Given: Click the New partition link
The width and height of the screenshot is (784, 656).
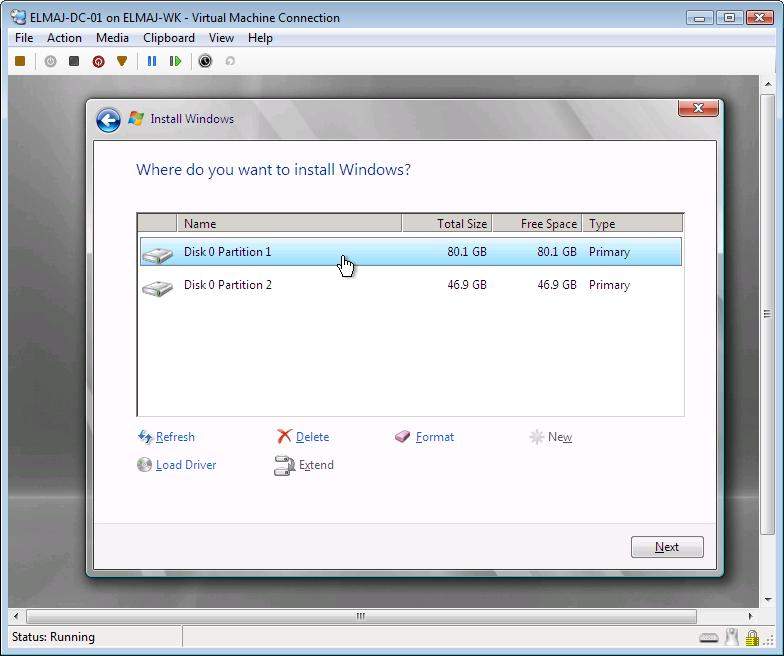Looking at the screenshot, I should (550, 437).
